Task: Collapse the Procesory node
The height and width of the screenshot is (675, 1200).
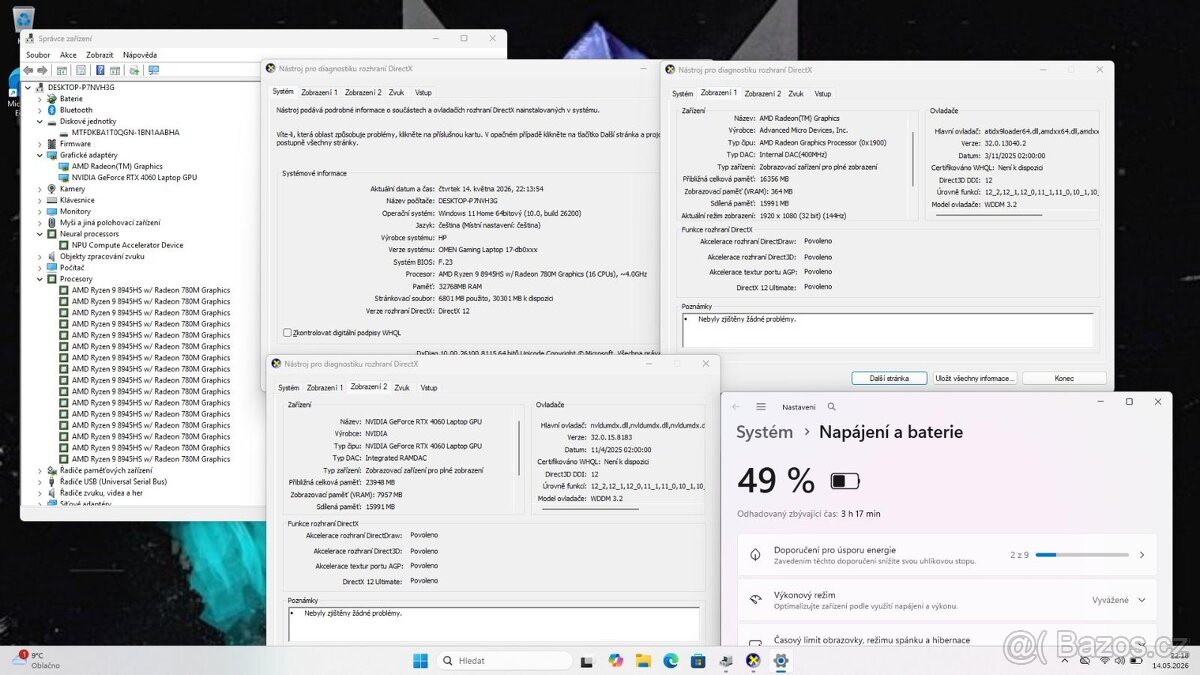Action: click(x=40, y=279)
